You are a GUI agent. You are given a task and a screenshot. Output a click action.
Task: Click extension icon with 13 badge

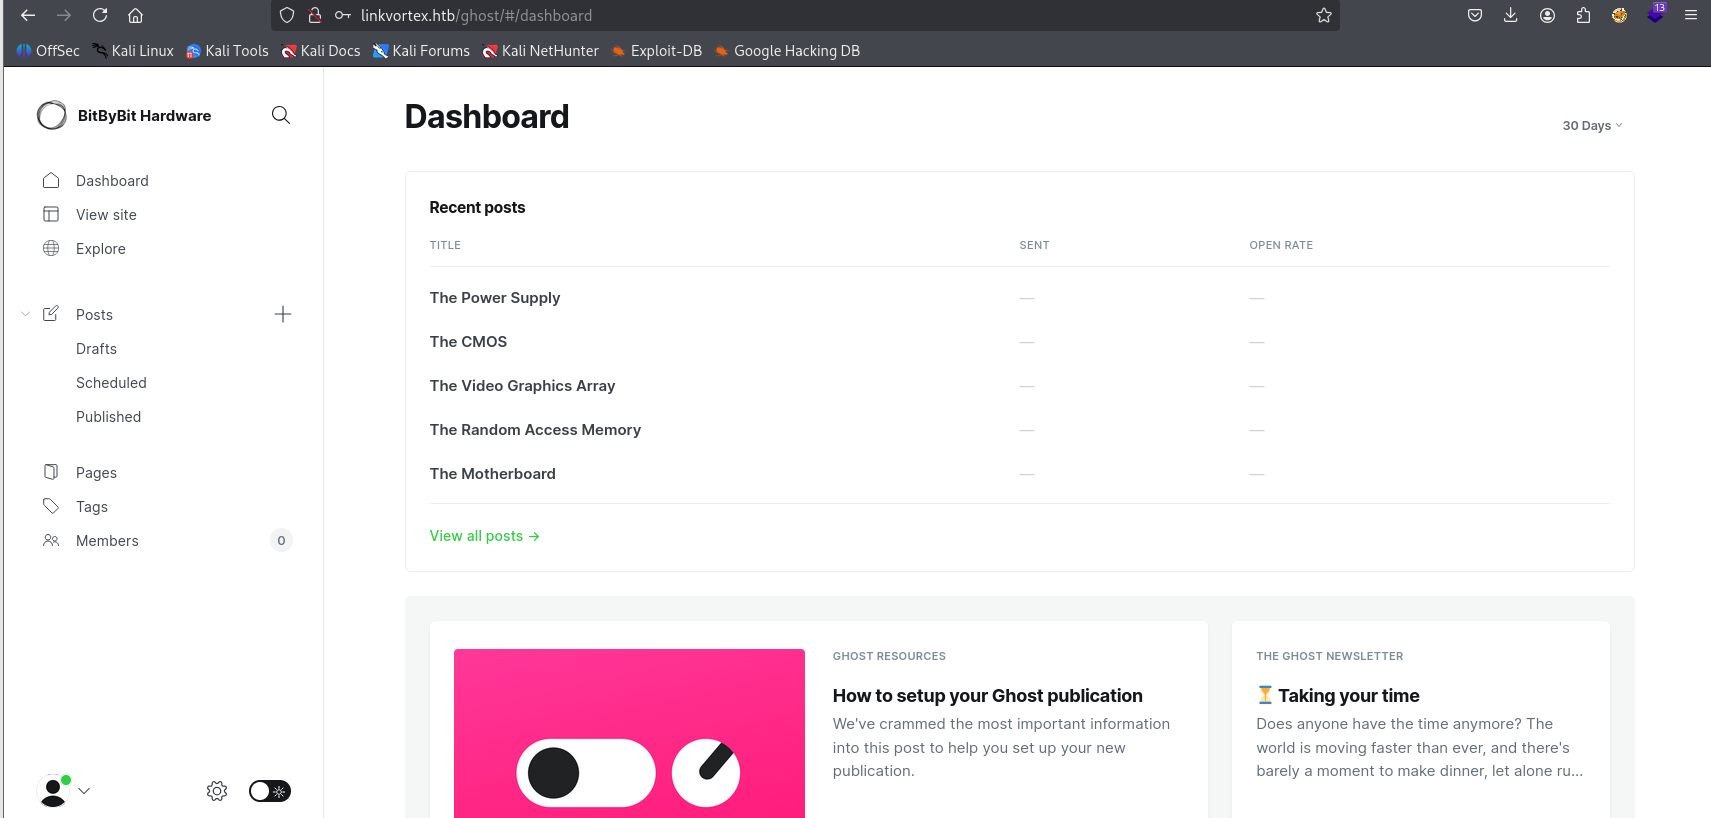(1656, 13)
